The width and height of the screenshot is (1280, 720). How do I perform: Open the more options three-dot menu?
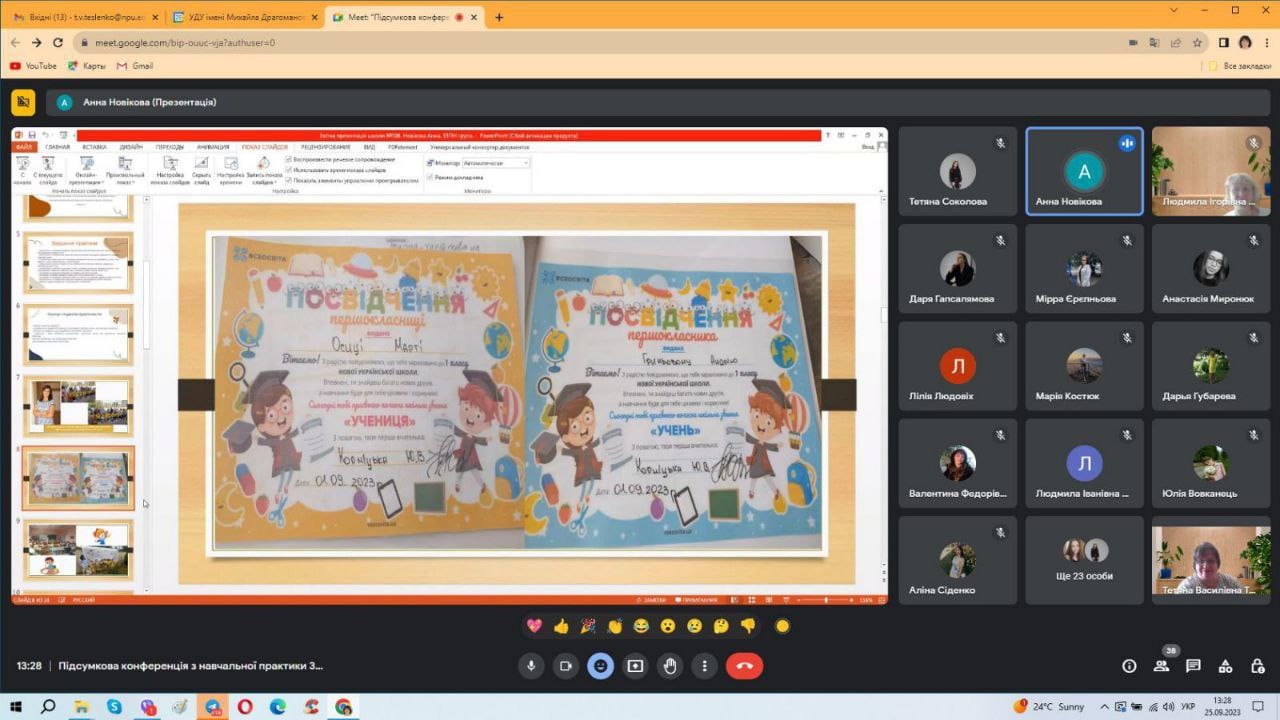[705, 666]
